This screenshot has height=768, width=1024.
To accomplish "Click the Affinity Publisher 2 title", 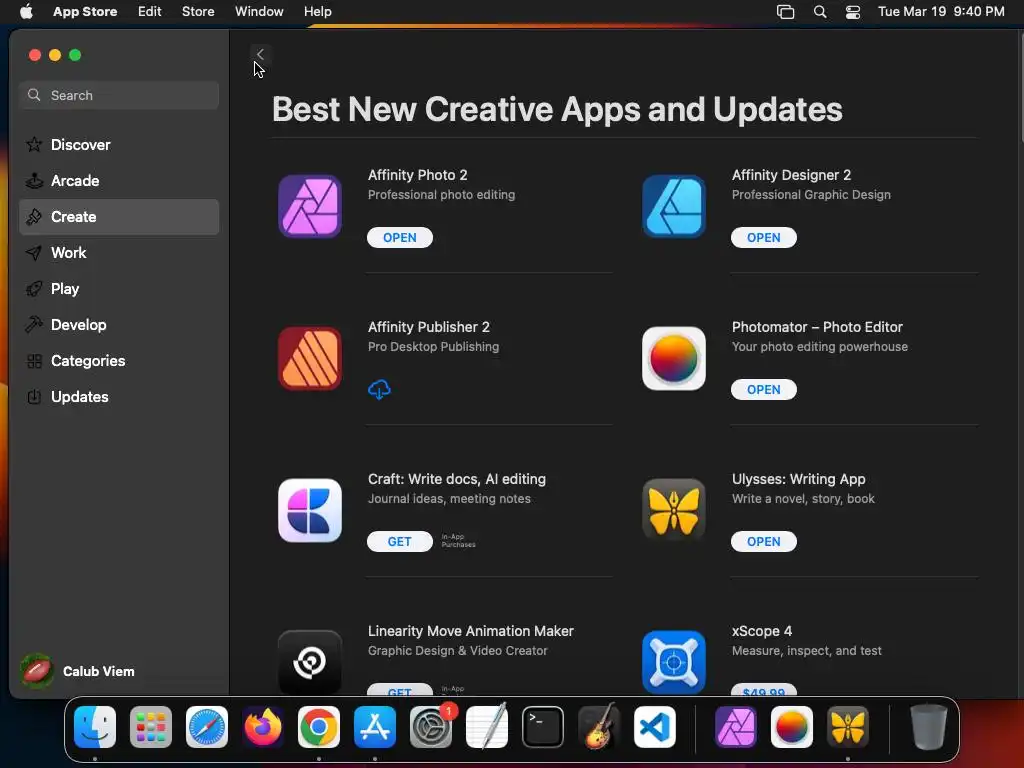I will click(428, 327).
